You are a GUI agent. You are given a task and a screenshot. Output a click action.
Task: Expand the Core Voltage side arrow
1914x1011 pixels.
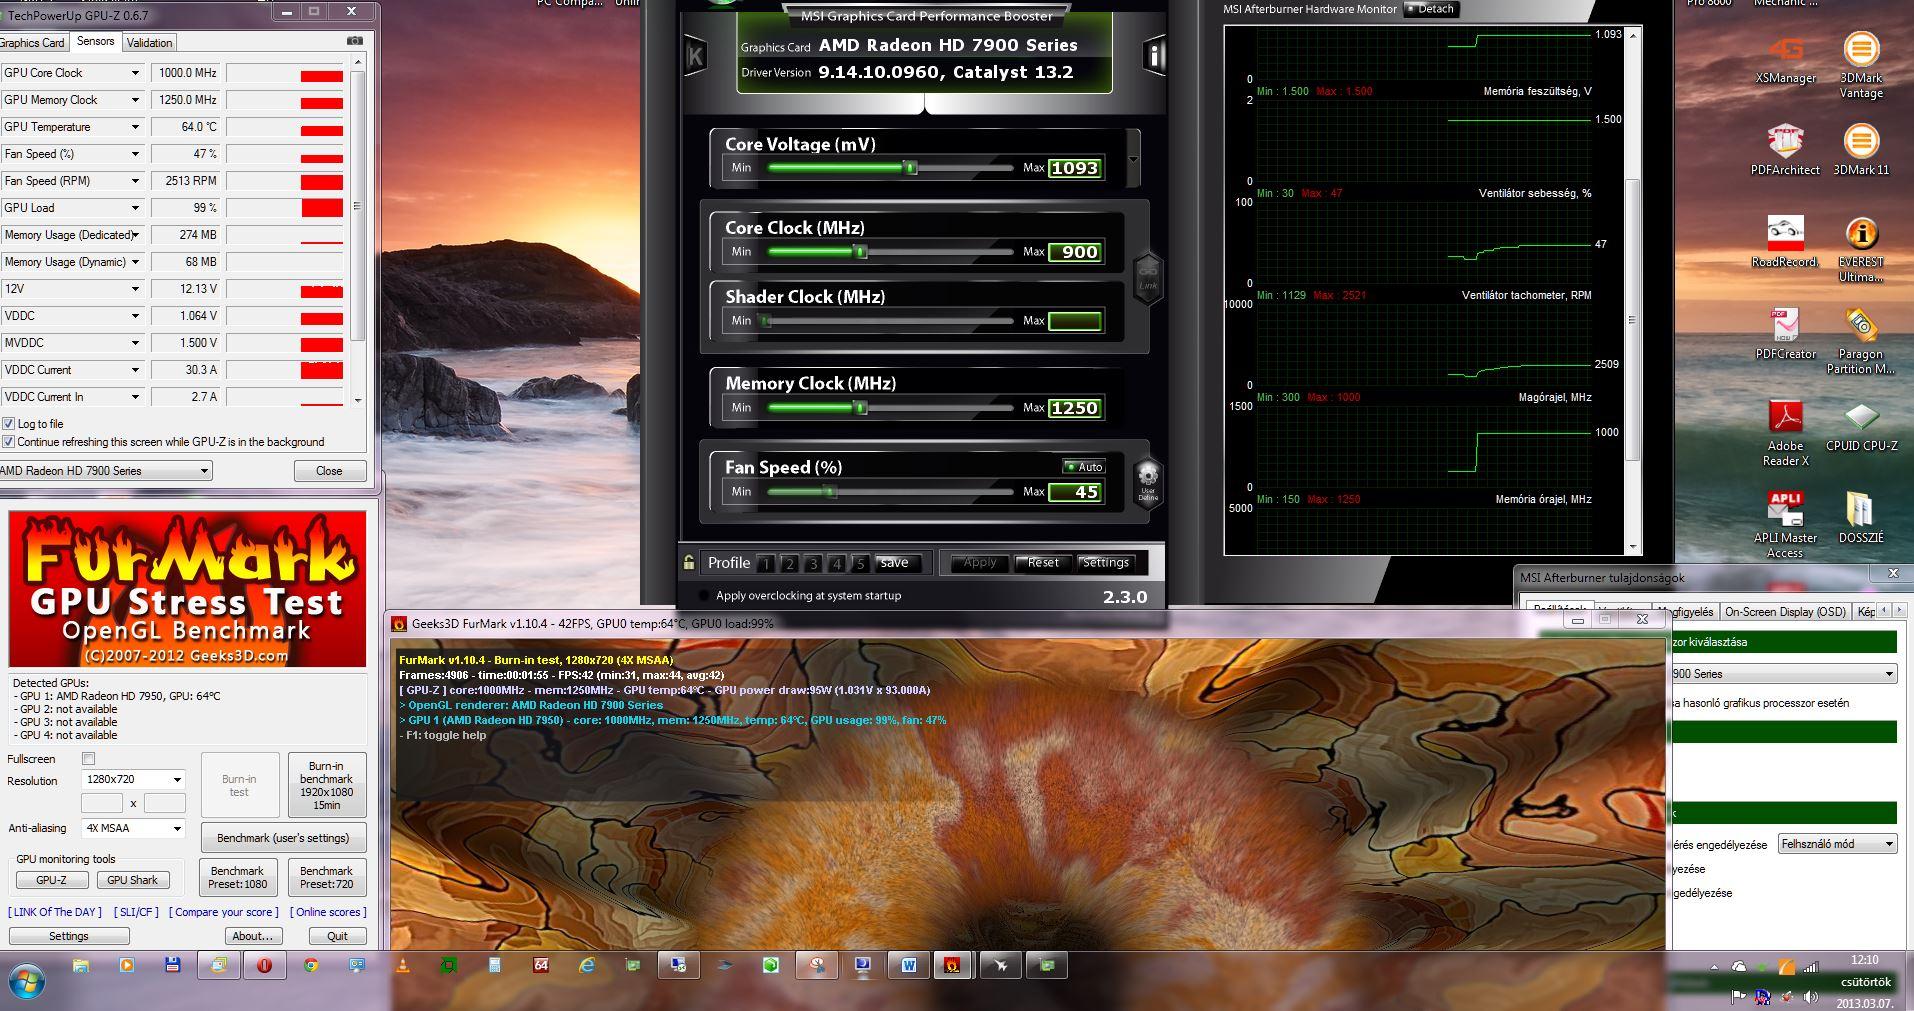tap(1133, 159)
